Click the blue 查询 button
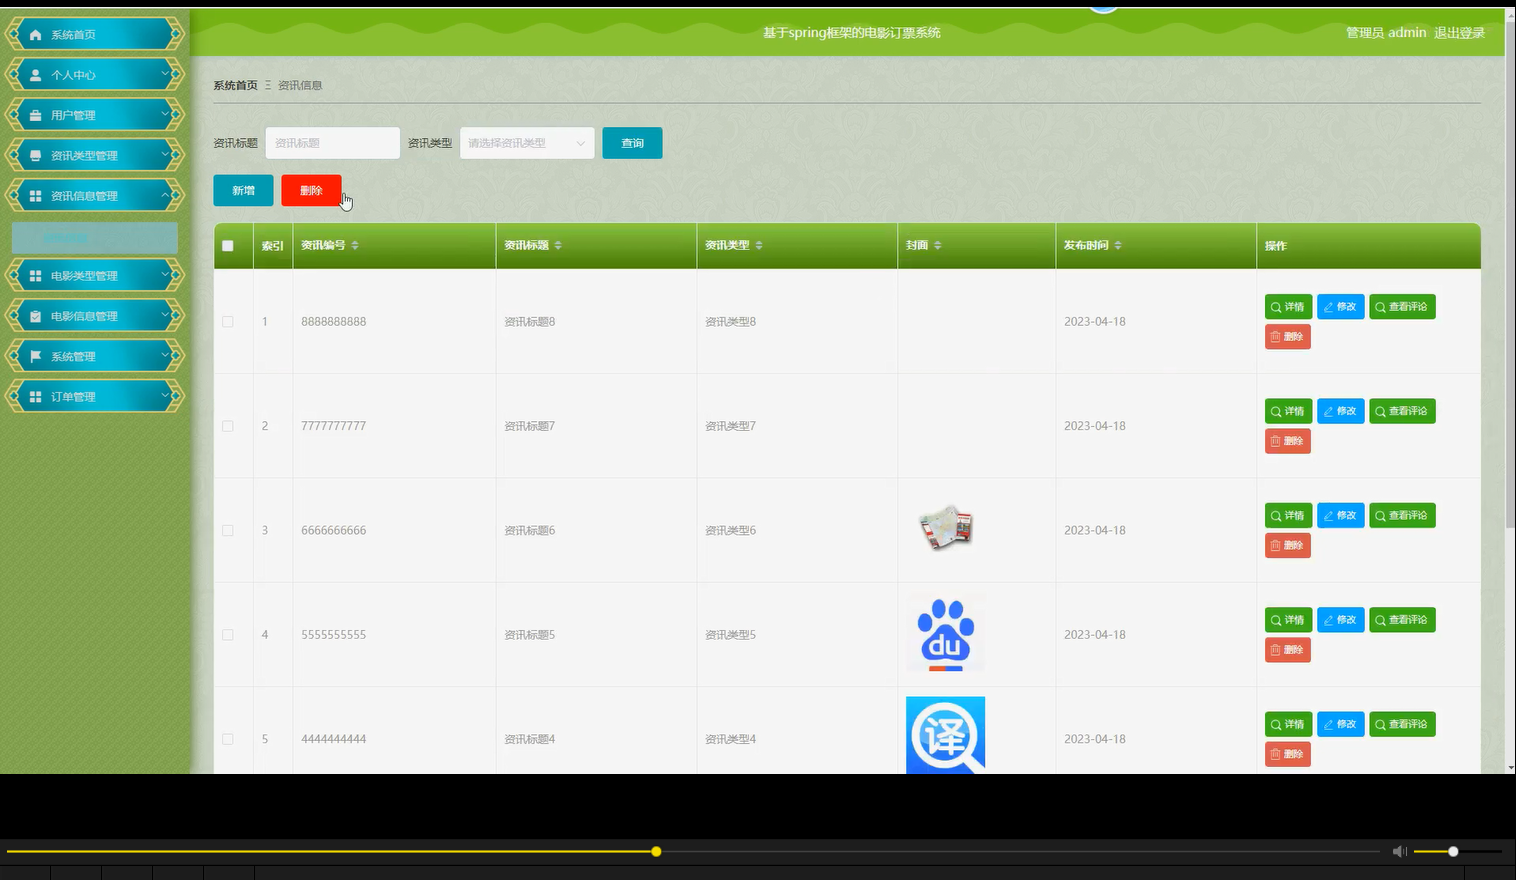The height and width of the screenshot is (880, 1516). tap(632, 143)
